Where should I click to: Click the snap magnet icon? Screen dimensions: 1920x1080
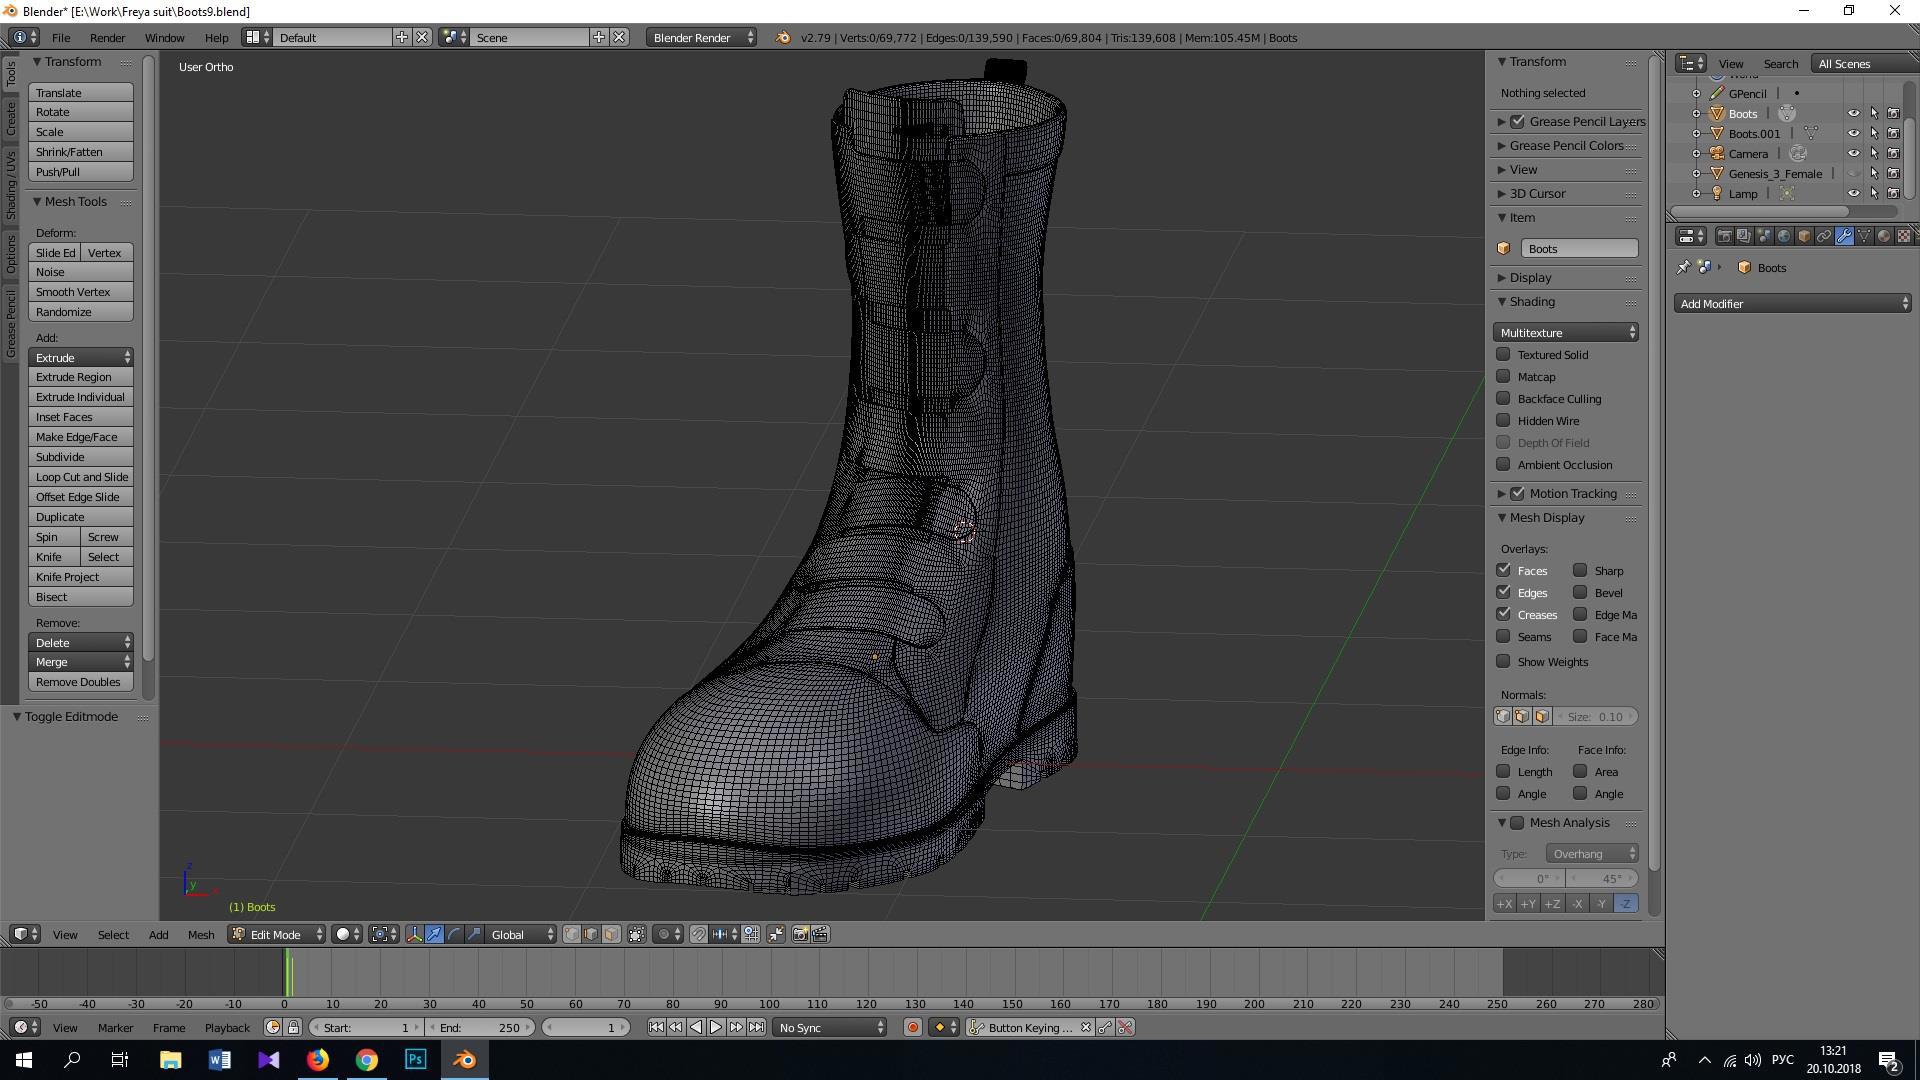699,934
